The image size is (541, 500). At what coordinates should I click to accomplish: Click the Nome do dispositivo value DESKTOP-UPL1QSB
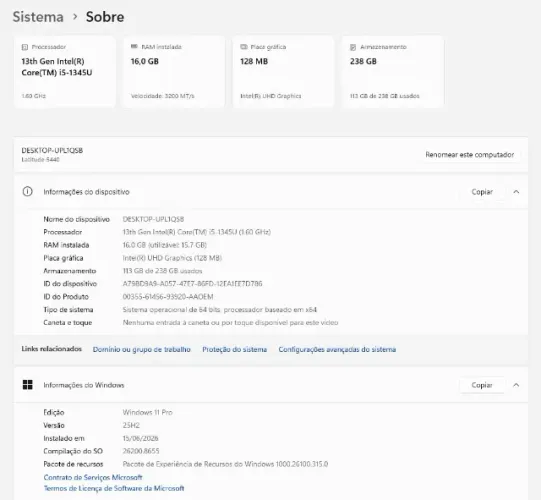[x=153, y=219]
